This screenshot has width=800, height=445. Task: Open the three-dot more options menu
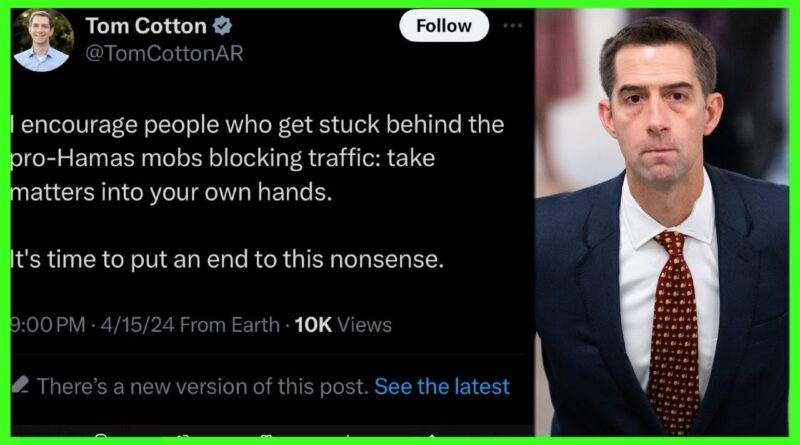click(x=512, y=26)
